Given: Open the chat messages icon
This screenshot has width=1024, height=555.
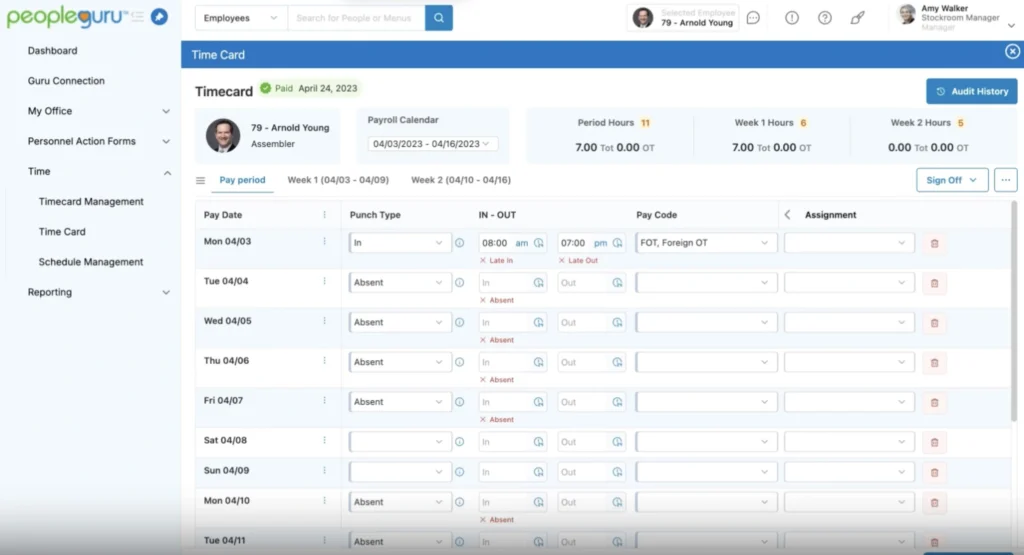Looking at the screenshot, I should pyautogui.click(x=753, y=18).
